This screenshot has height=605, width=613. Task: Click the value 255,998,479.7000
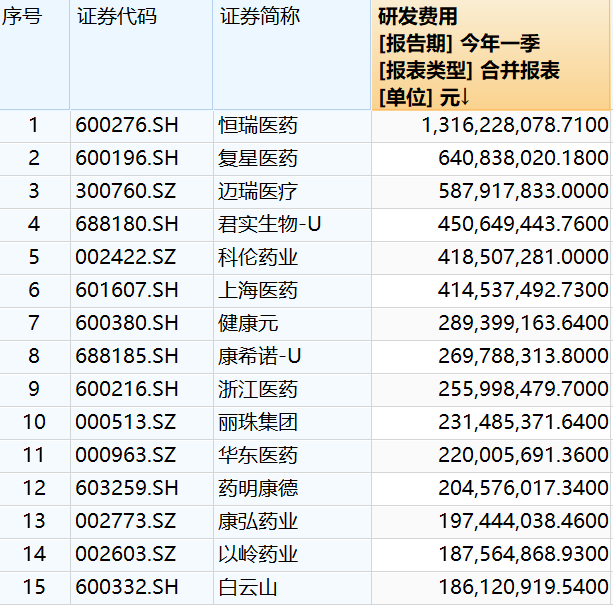(523, 389)
